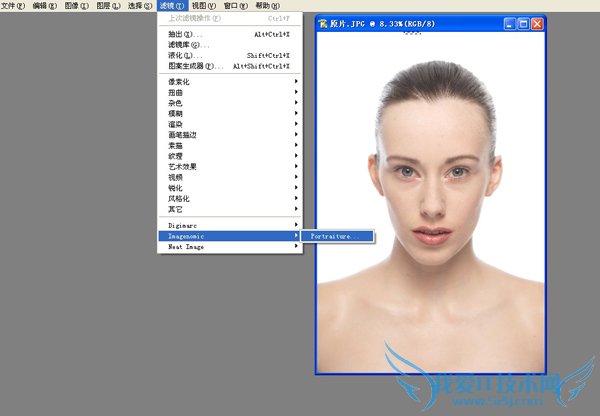Open 滤镜库(G)... filter gallery

click(x=230, y=45)
